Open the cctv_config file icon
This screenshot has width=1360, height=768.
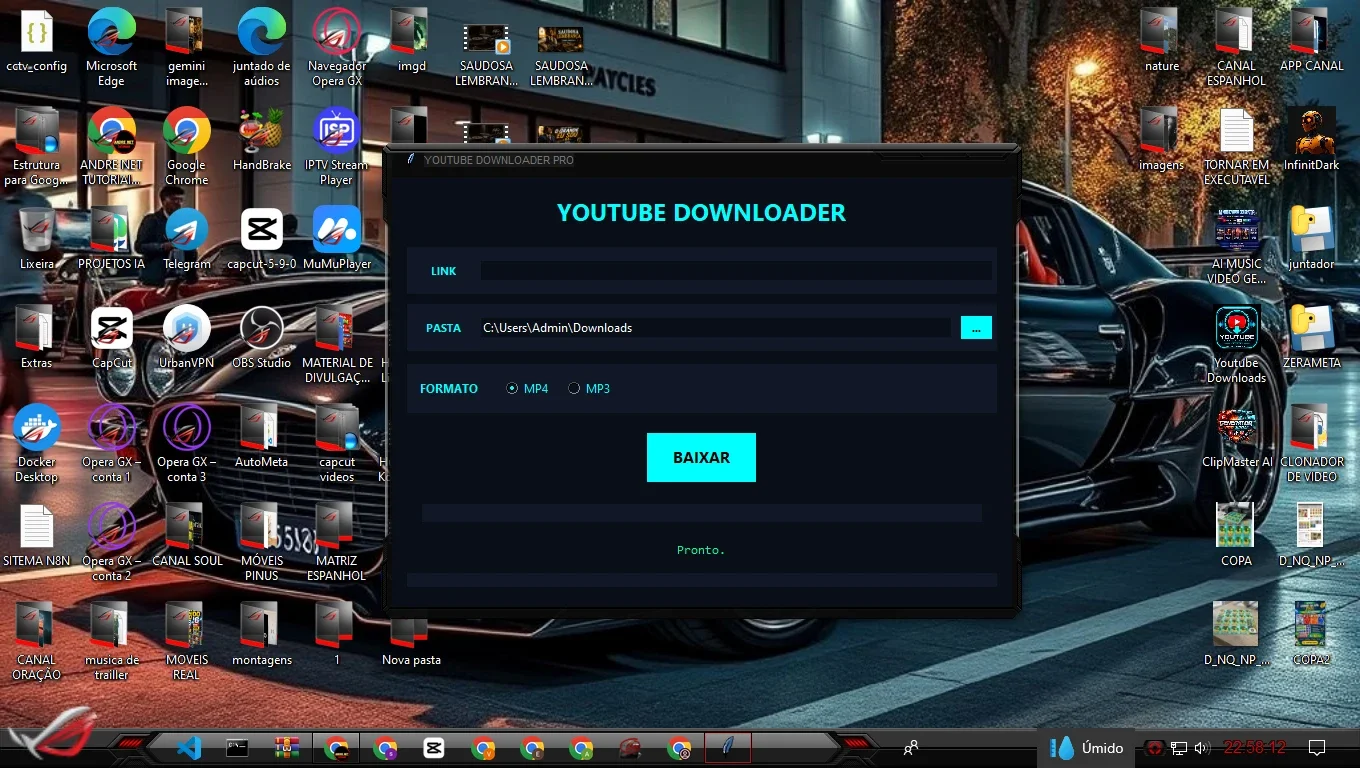coord(37,41)
